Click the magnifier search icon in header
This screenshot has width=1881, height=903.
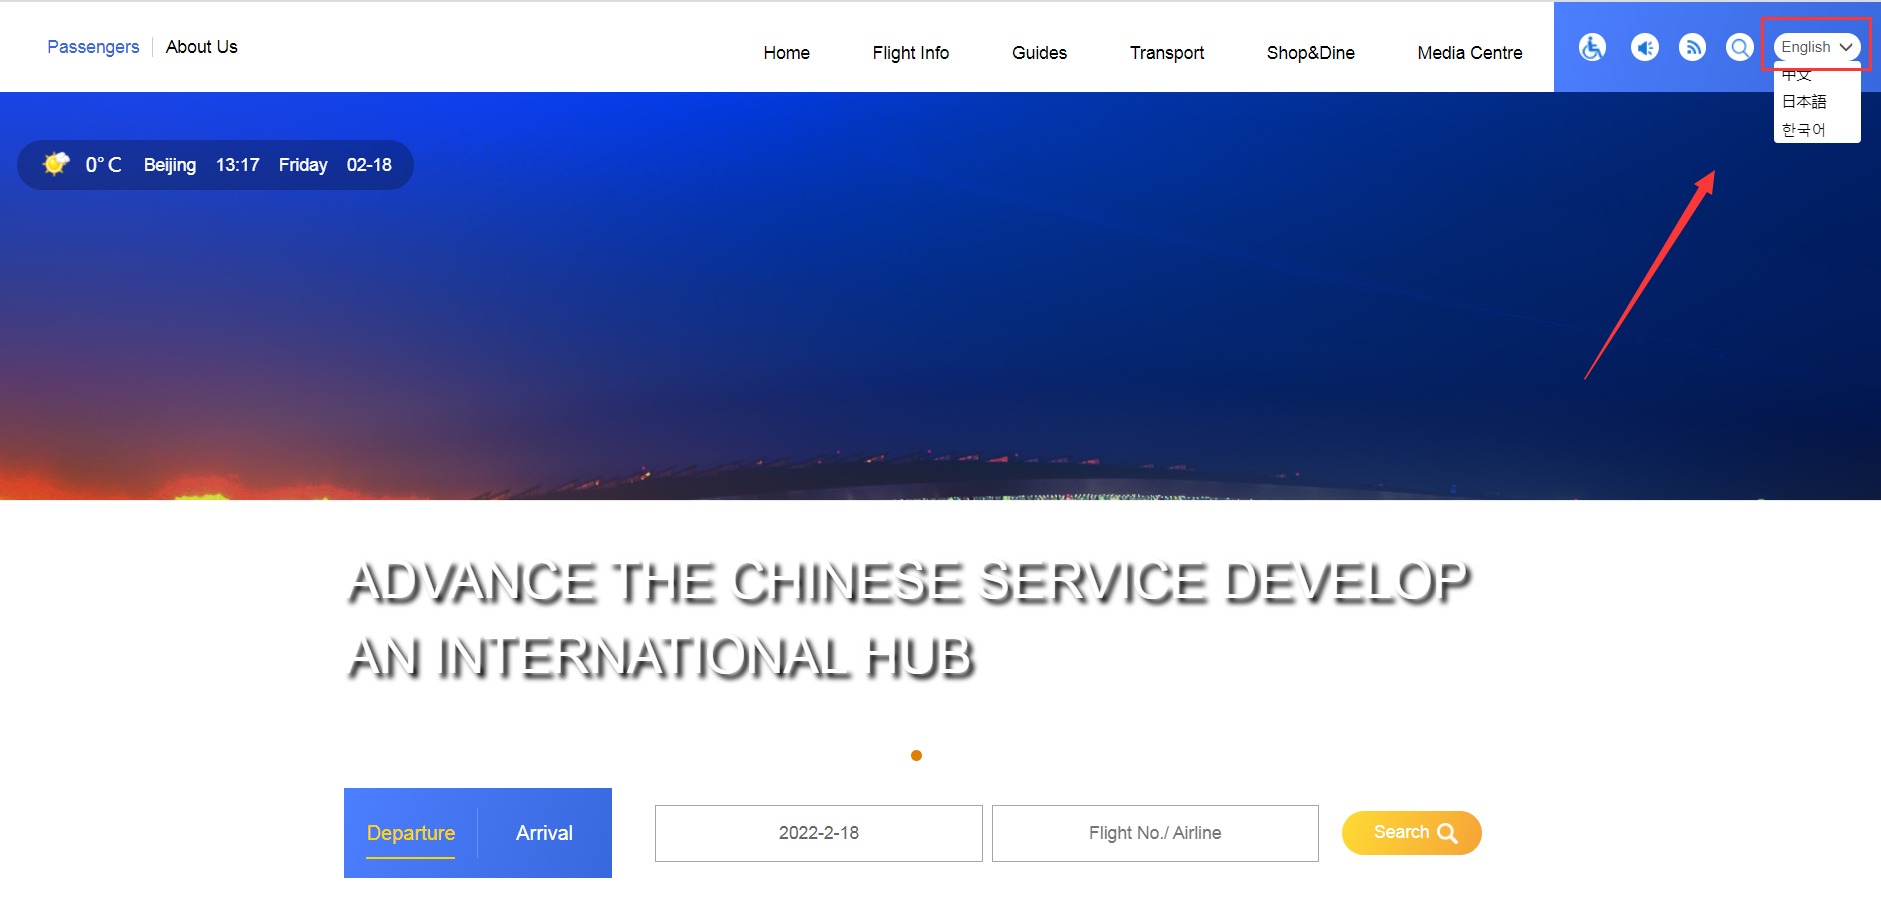(x=1740, y=47)
